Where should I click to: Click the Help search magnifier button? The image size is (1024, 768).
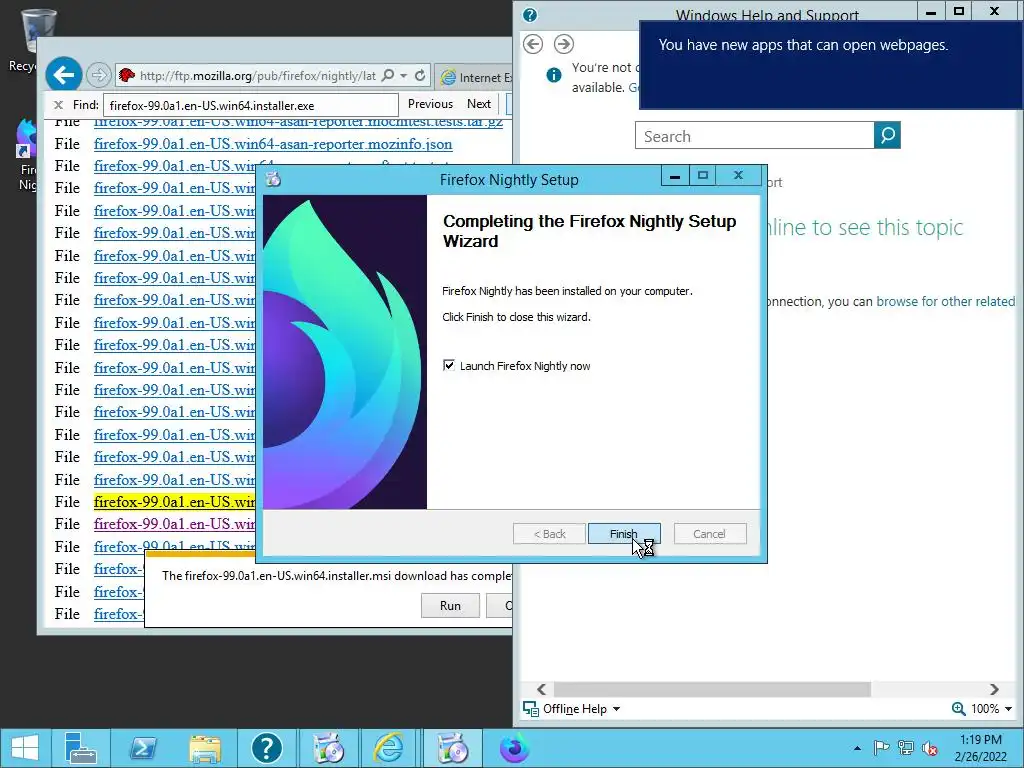click(887, 135)
